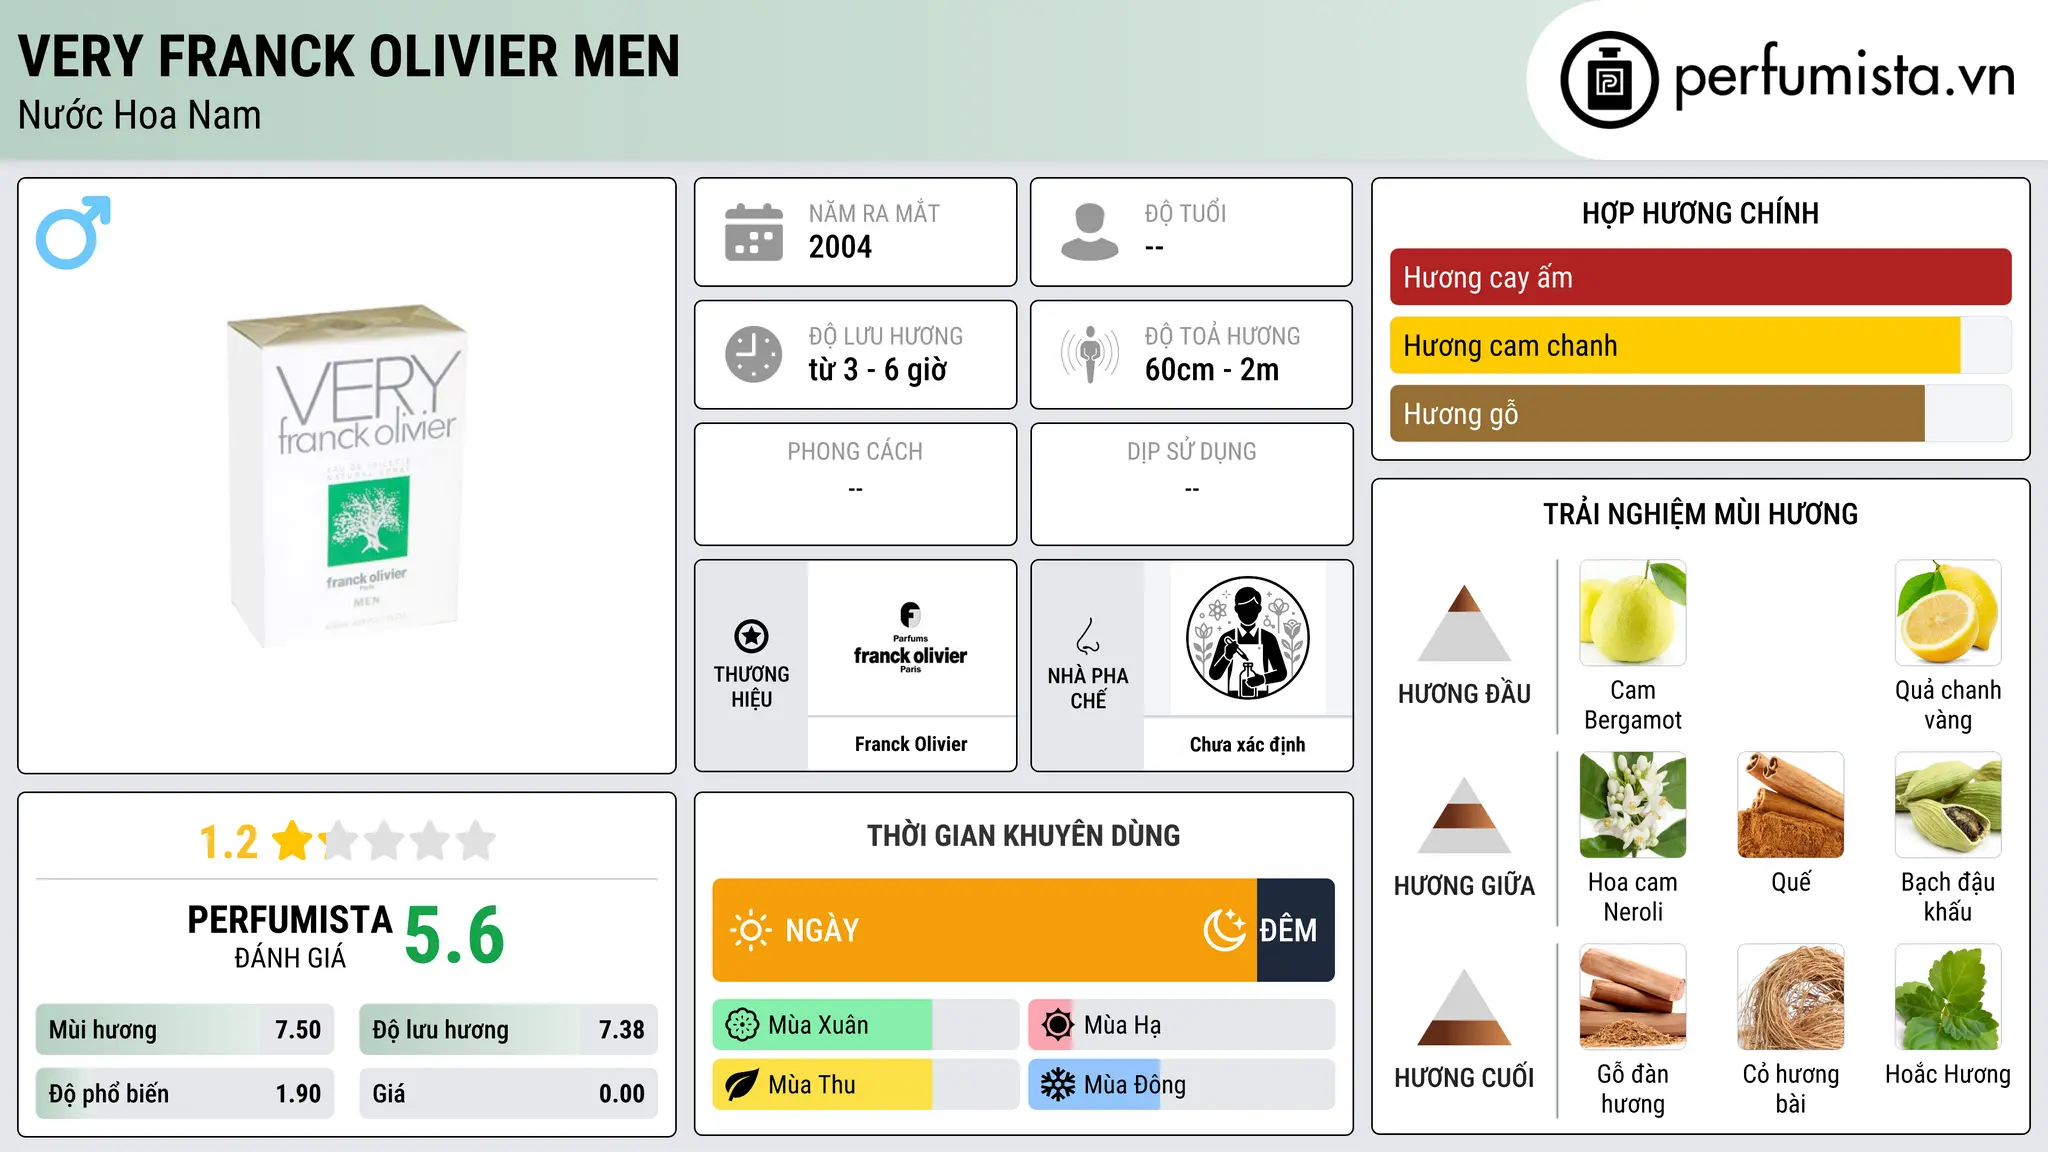2048x1152 pixels.
Task: Click the calendar icon beside Năm ra mắt
Action: (x=754, y=232)
